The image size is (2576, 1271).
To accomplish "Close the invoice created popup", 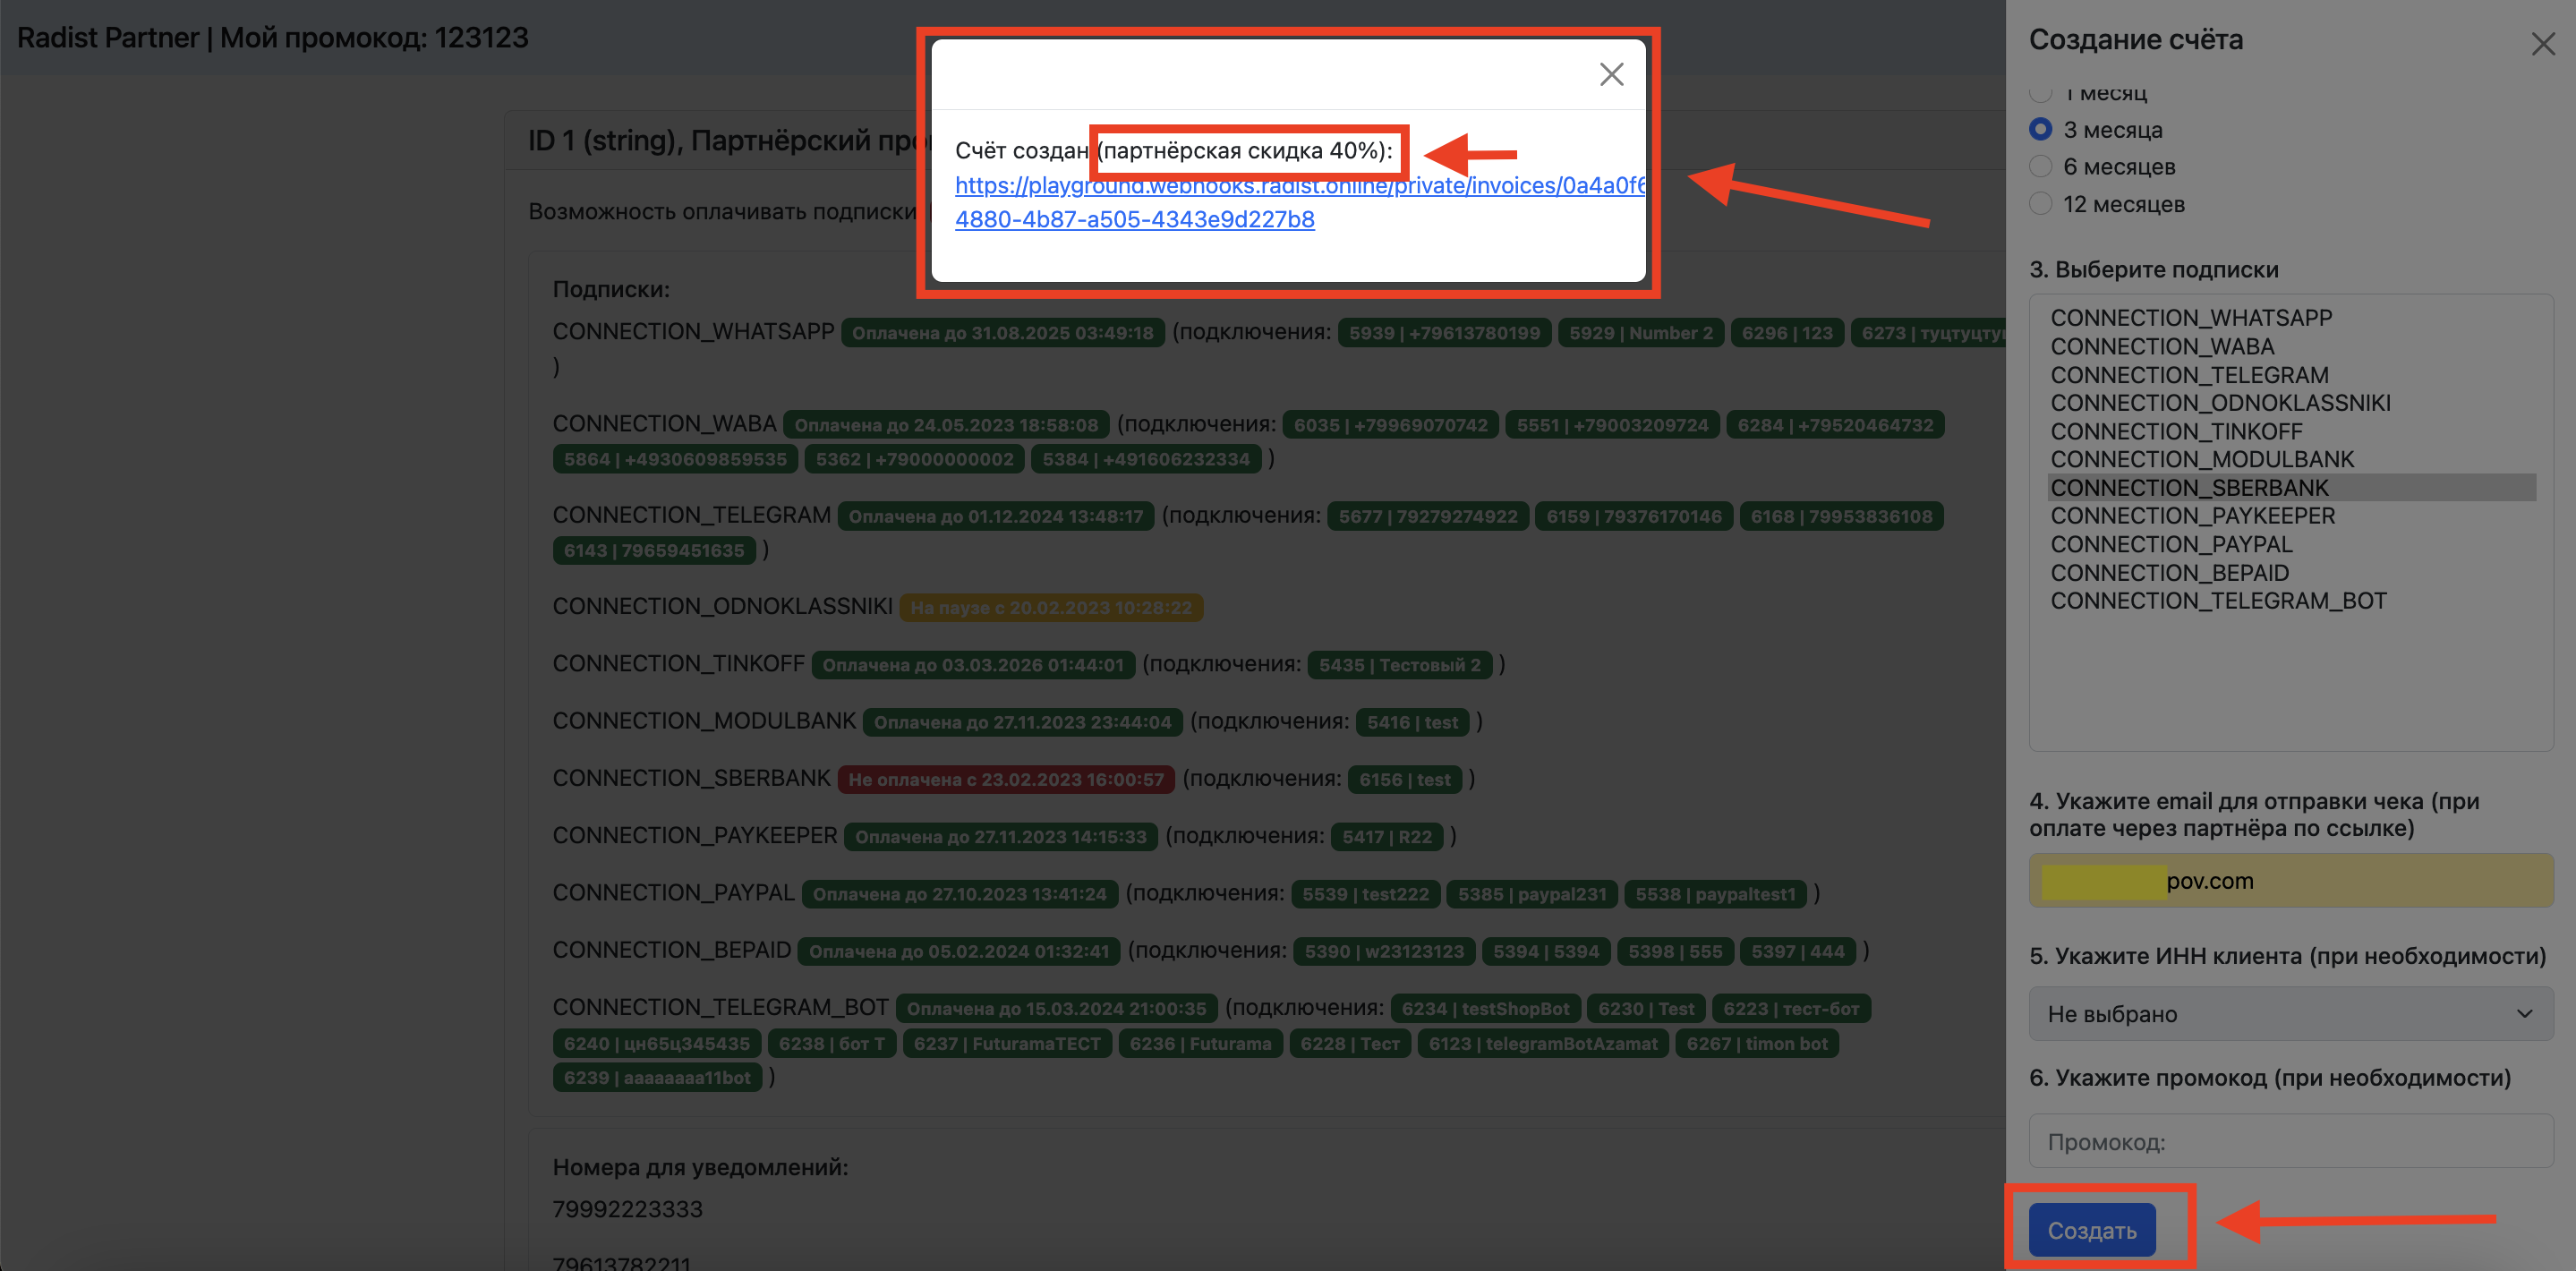I will [1610, 74].
